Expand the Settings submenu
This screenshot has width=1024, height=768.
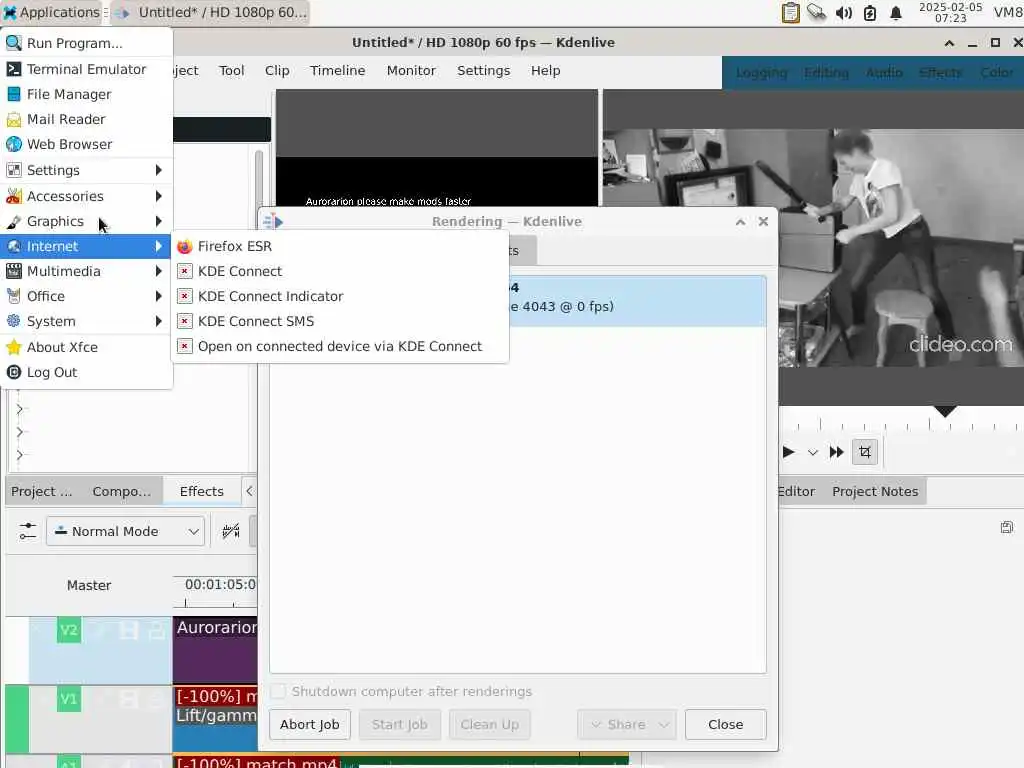(x=86, y=170)
